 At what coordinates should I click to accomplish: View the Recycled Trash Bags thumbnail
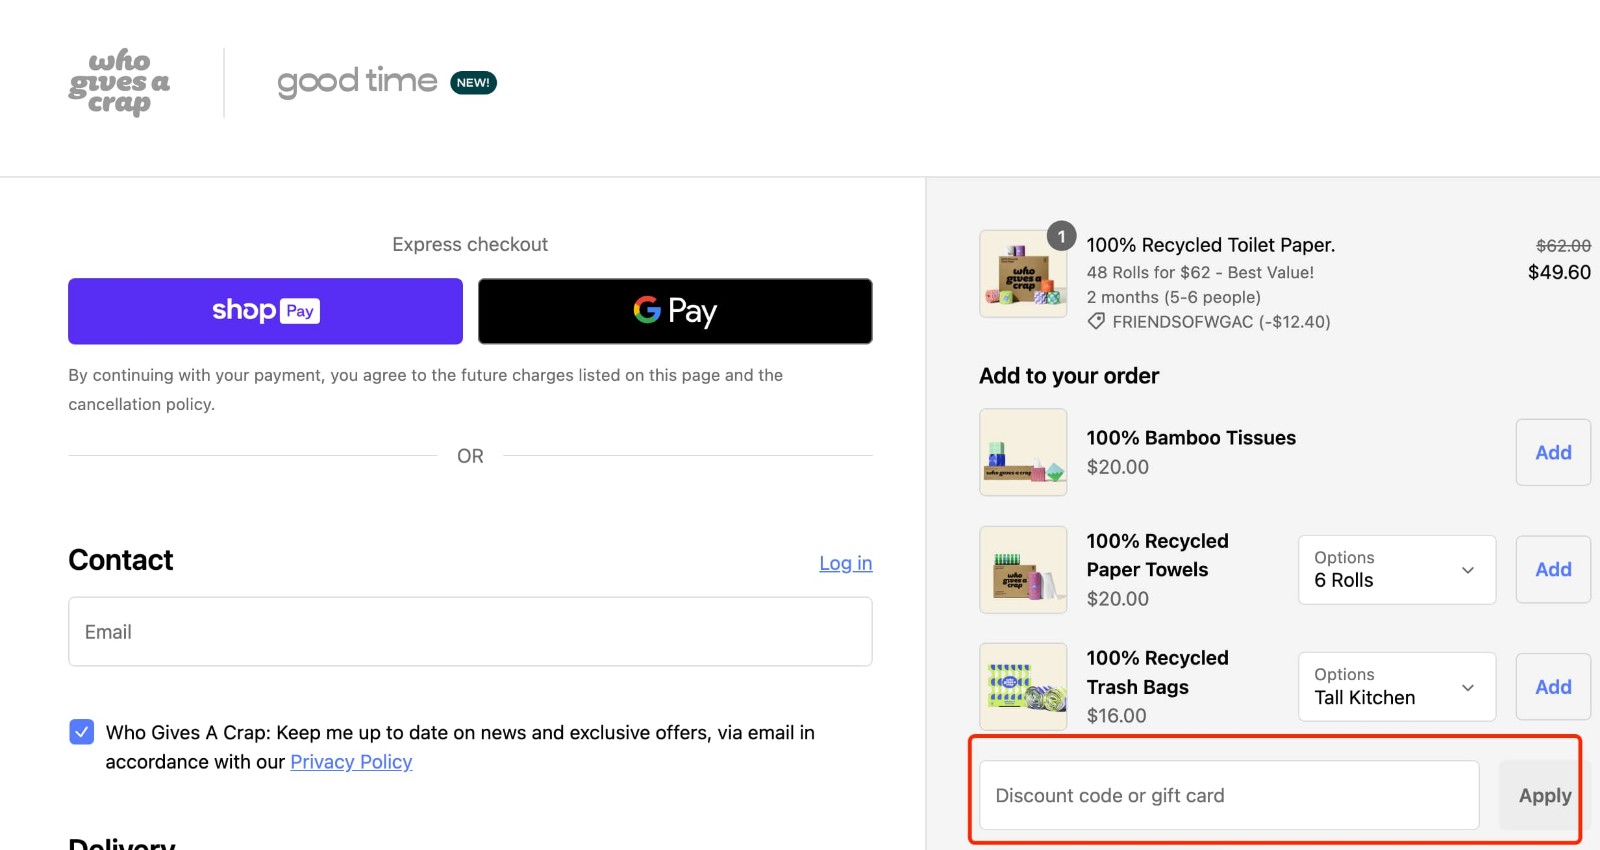[1023, 687]
